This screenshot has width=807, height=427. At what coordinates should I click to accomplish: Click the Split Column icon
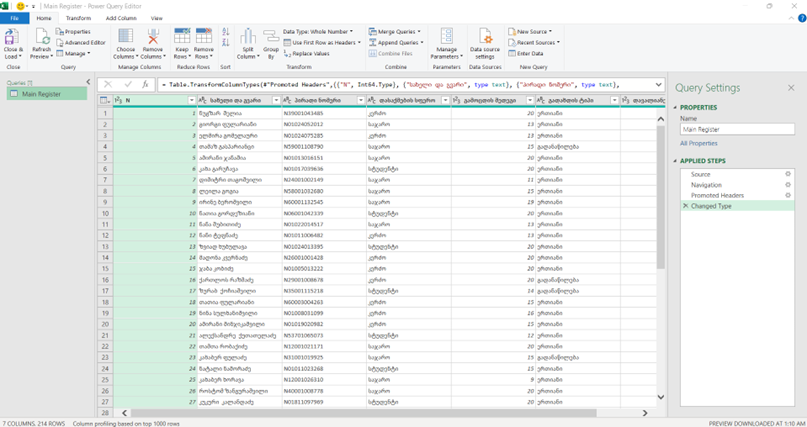[x=247, y=38]
